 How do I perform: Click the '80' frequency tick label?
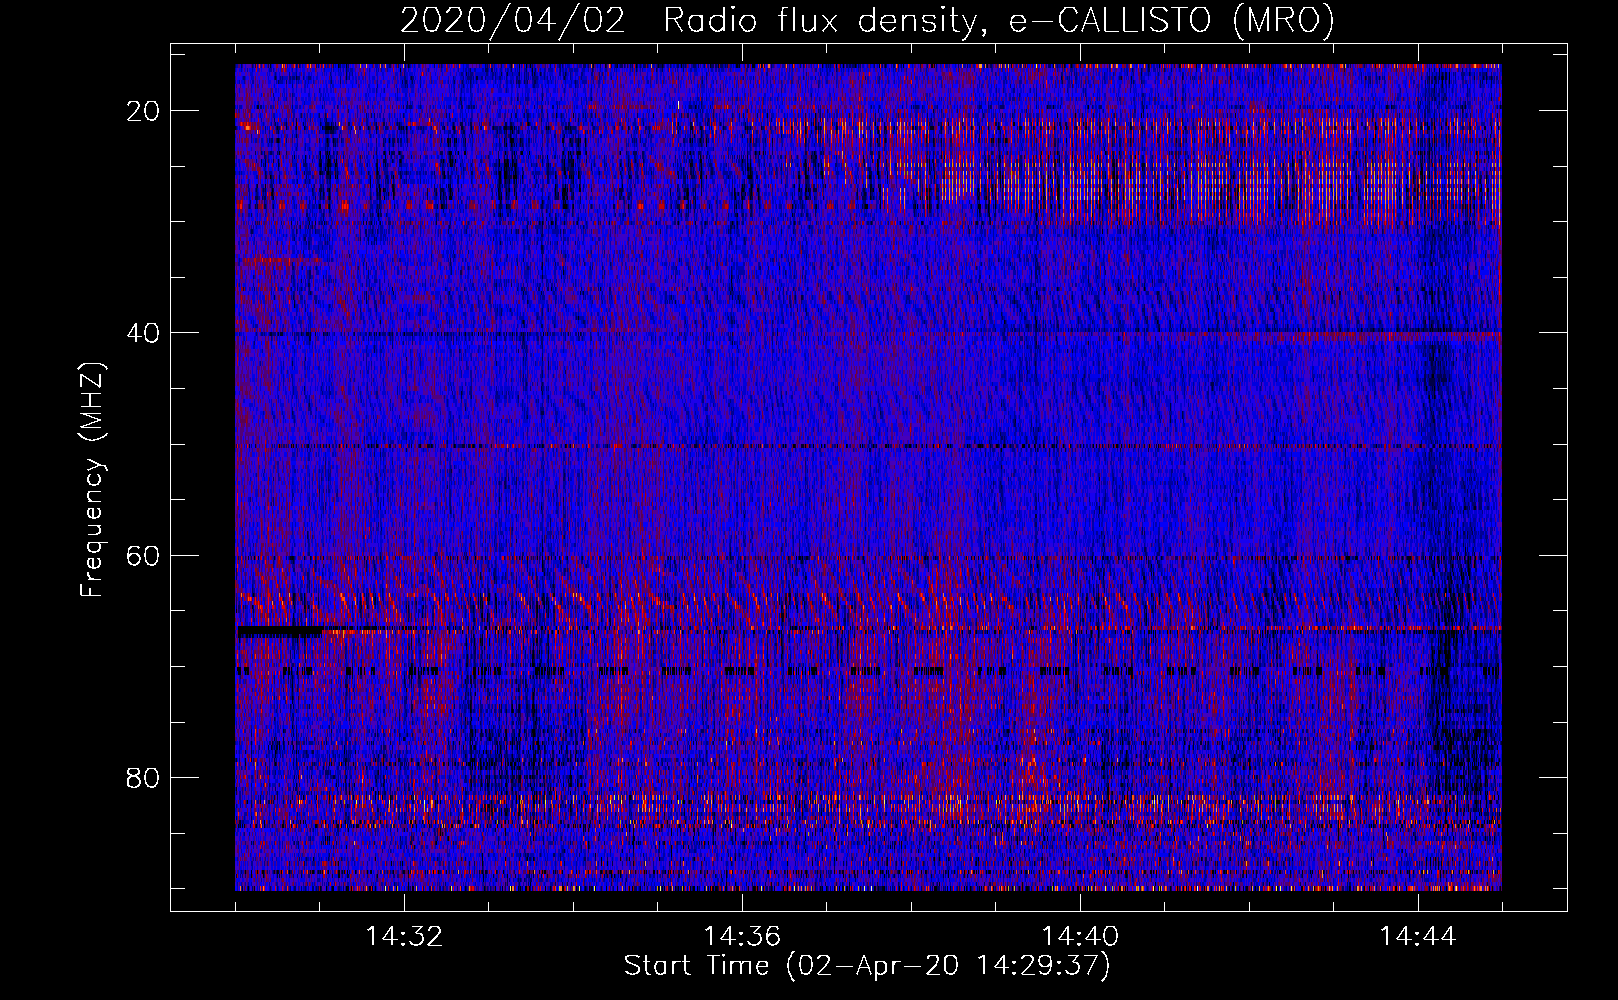tap(143, 777)
